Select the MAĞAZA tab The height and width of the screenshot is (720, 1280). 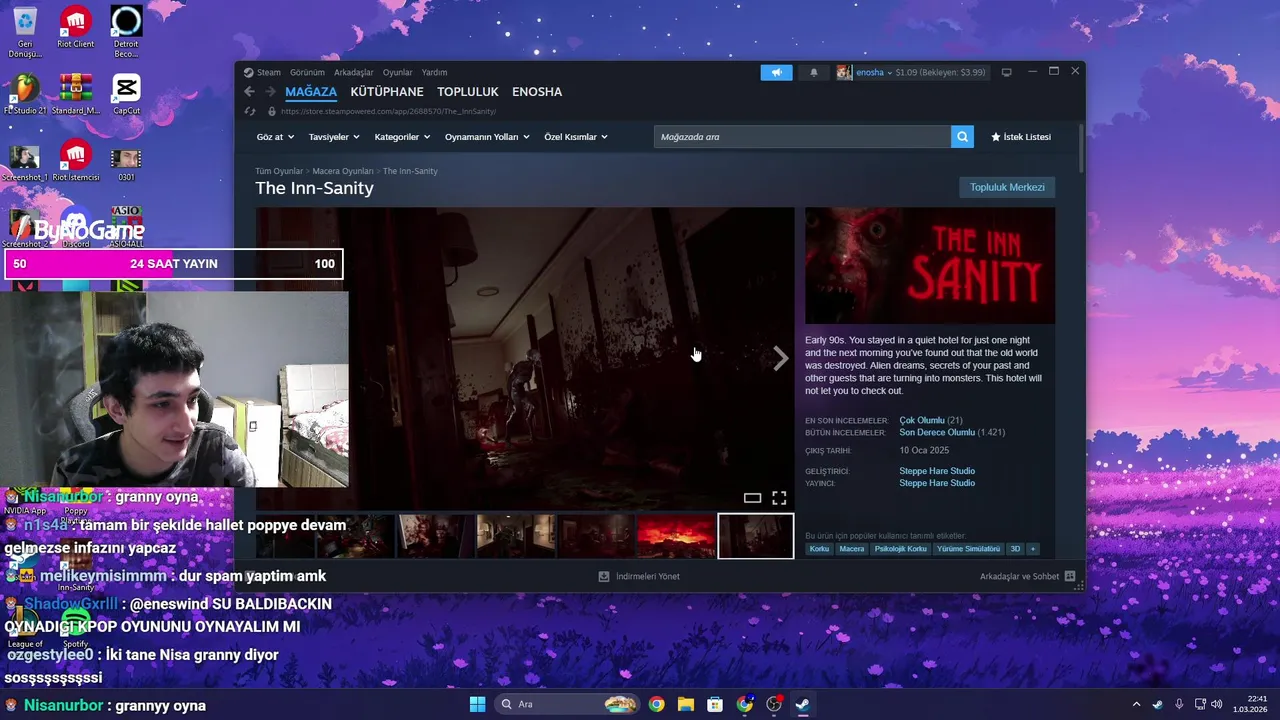(x=311, y=91)
